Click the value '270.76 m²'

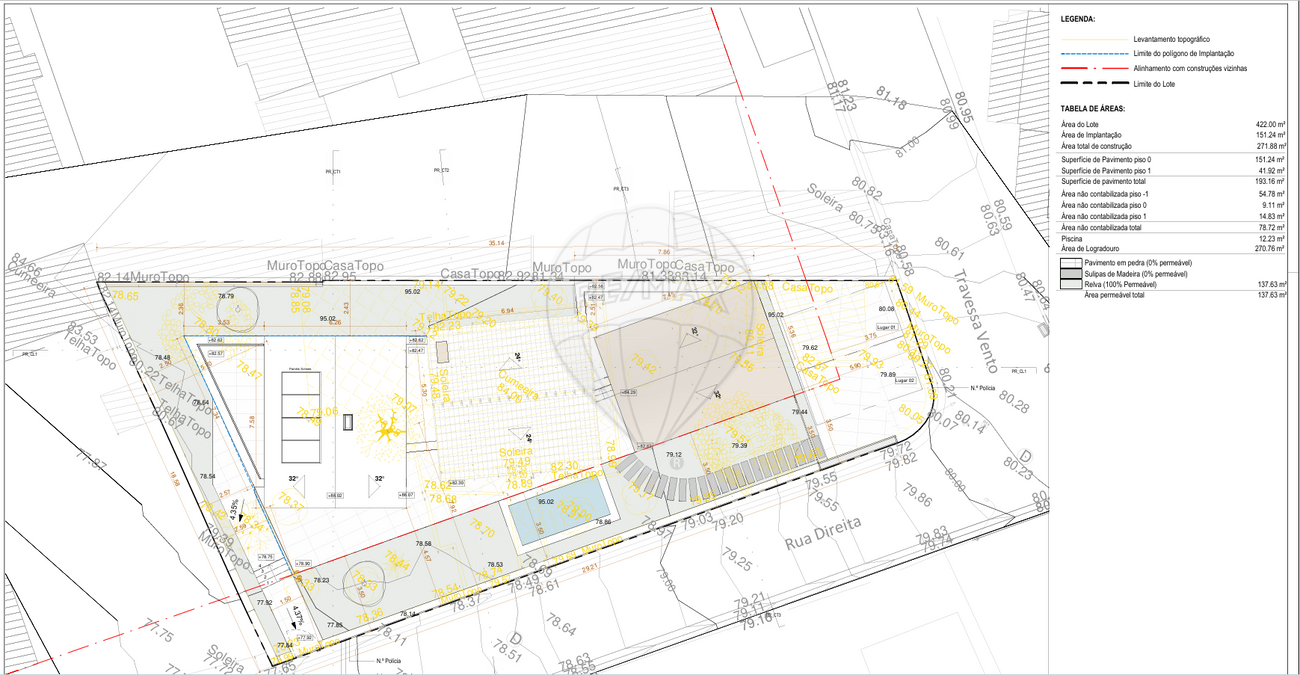click(x=1270, y=248)
